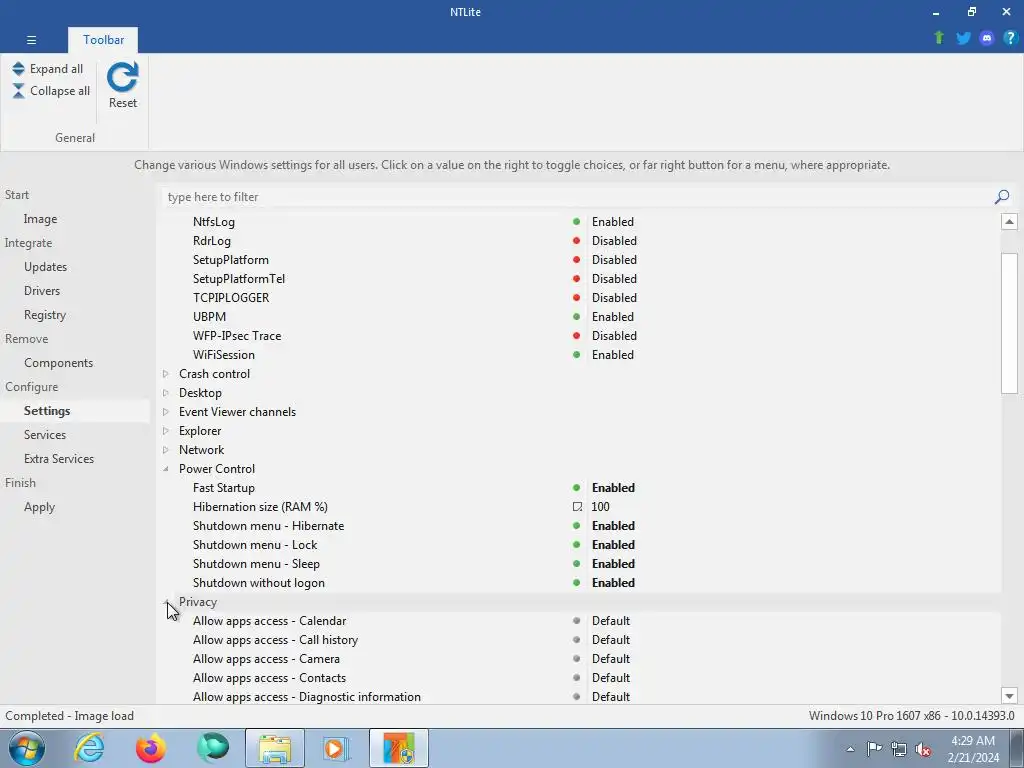Open Windows Start orb

click(27, 748)
